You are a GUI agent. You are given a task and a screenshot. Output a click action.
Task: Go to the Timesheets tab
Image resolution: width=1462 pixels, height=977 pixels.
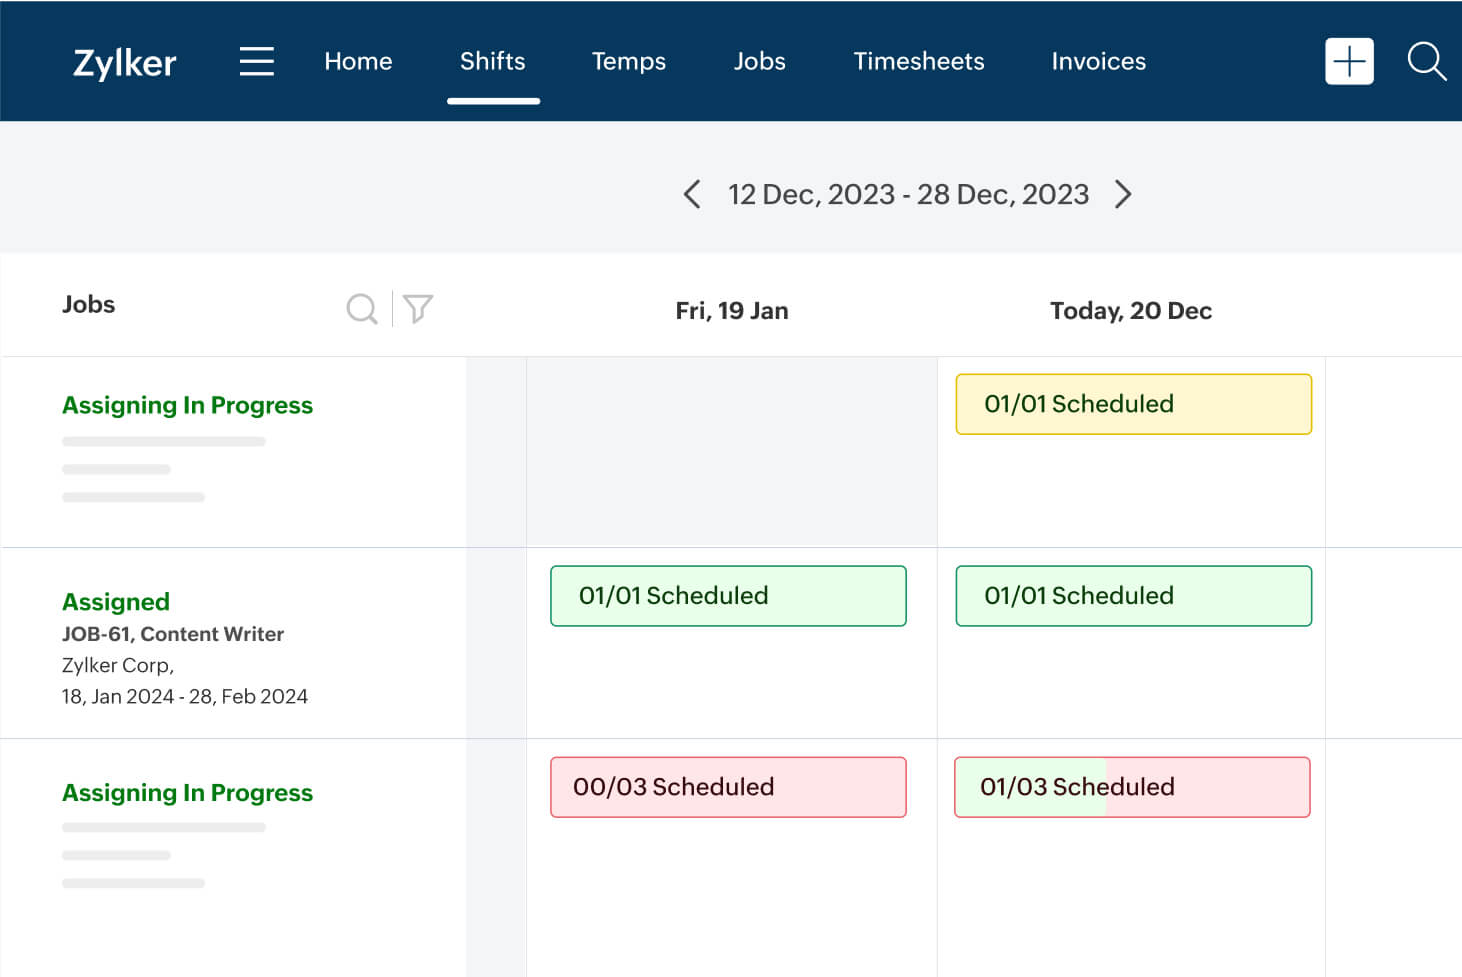tap(919, 61)
